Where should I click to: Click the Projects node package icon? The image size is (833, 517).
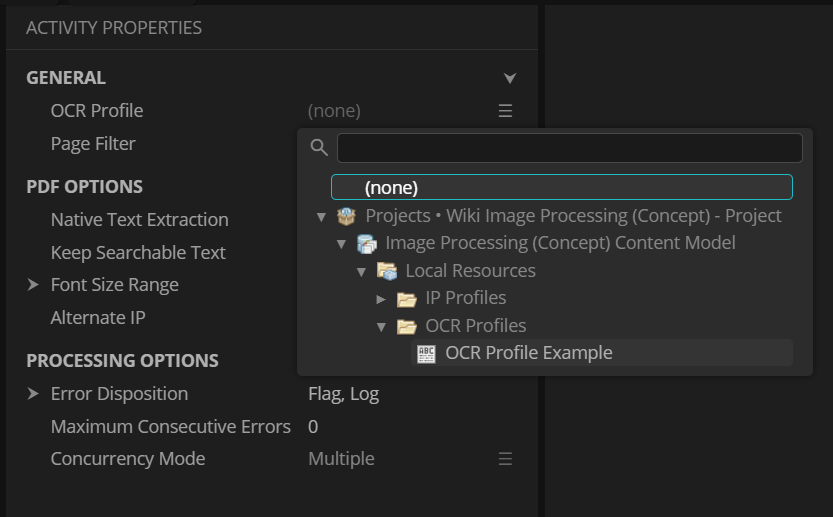click(346, 216)
